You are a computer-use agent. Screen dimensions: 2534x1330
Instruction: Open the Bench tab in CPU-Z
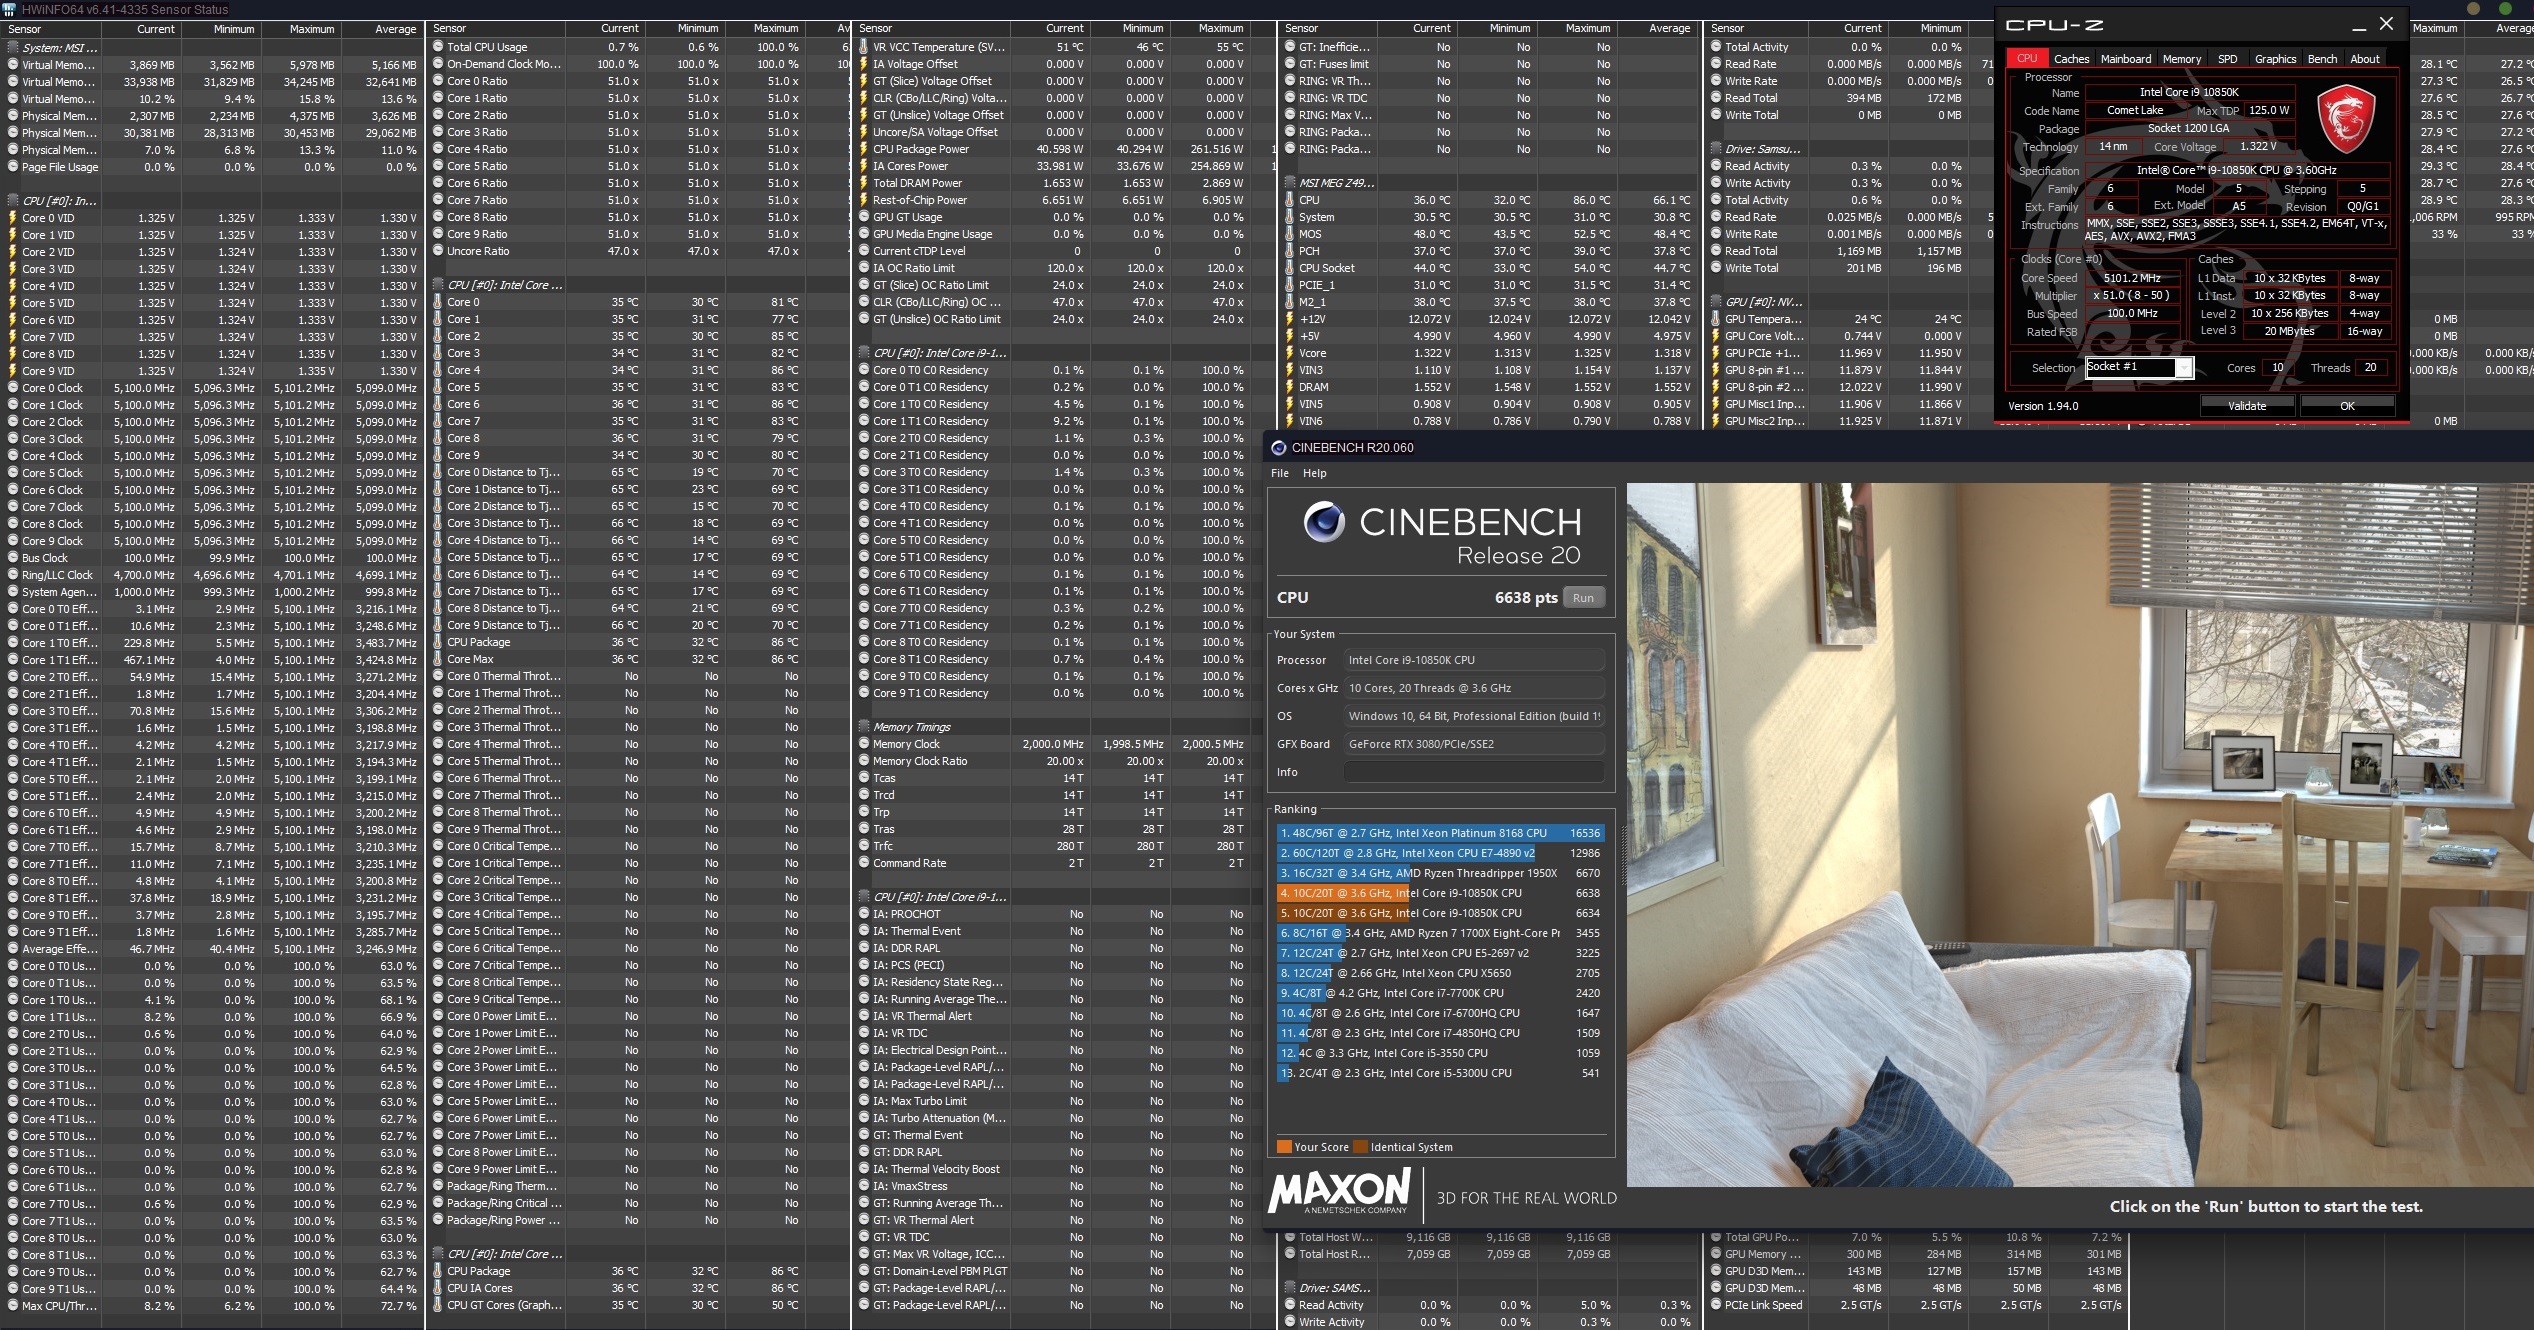click(2322, 59)
